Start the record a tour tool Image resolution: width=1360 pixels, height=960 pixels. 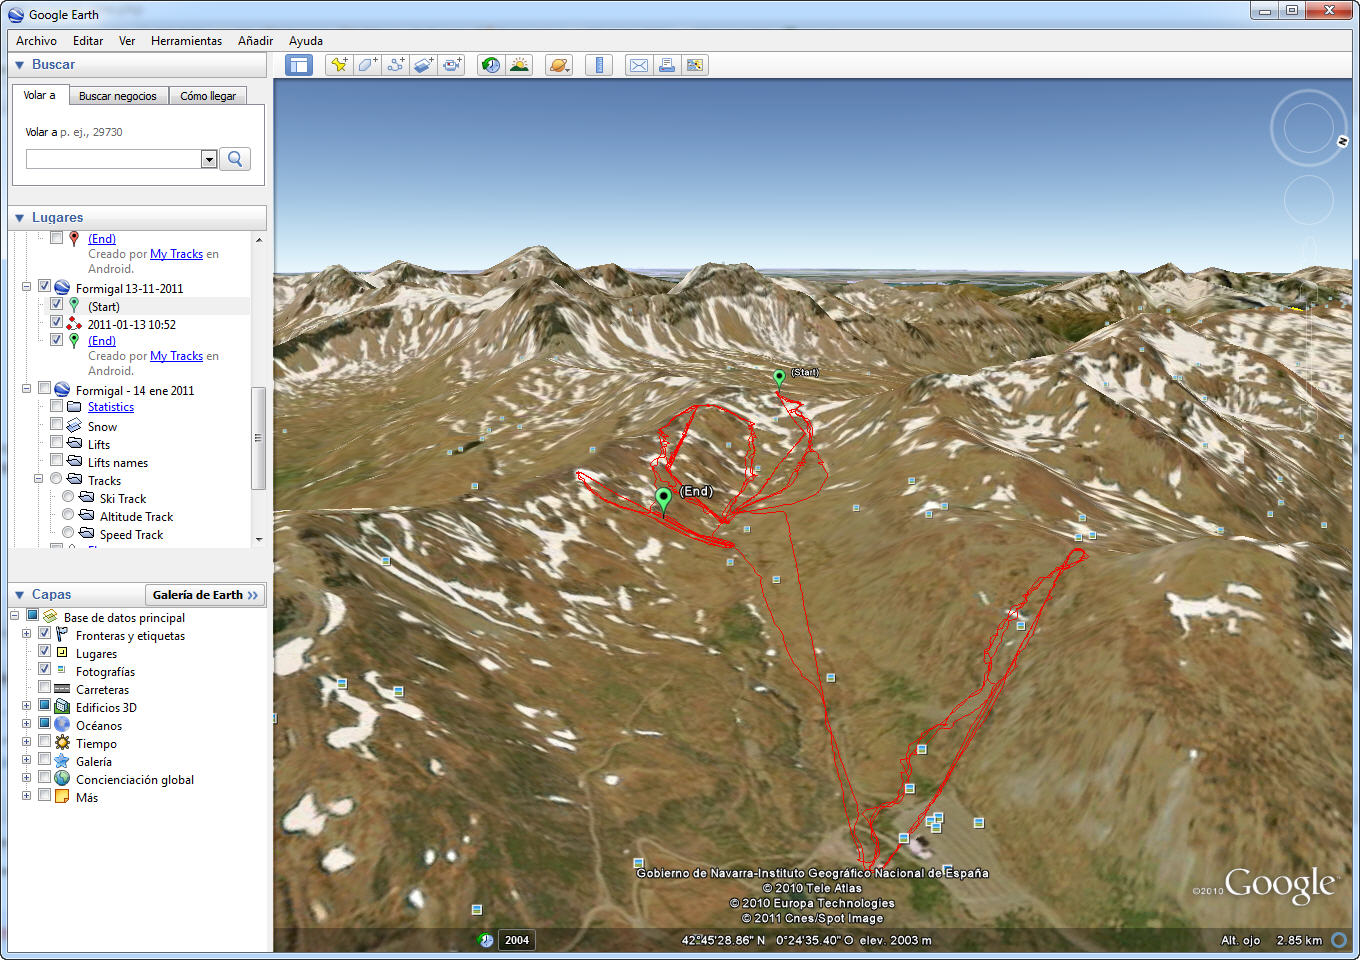[x=452, y=65]
